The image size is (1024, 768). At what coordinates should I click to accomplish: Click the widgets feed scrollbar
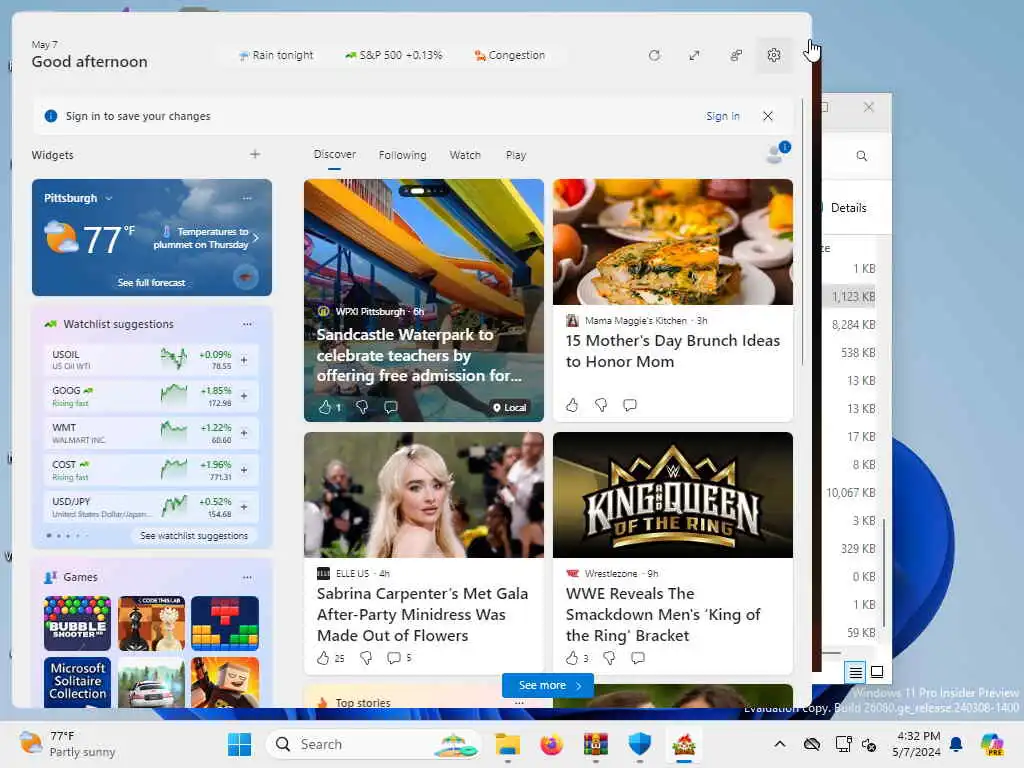pos(802,232)
